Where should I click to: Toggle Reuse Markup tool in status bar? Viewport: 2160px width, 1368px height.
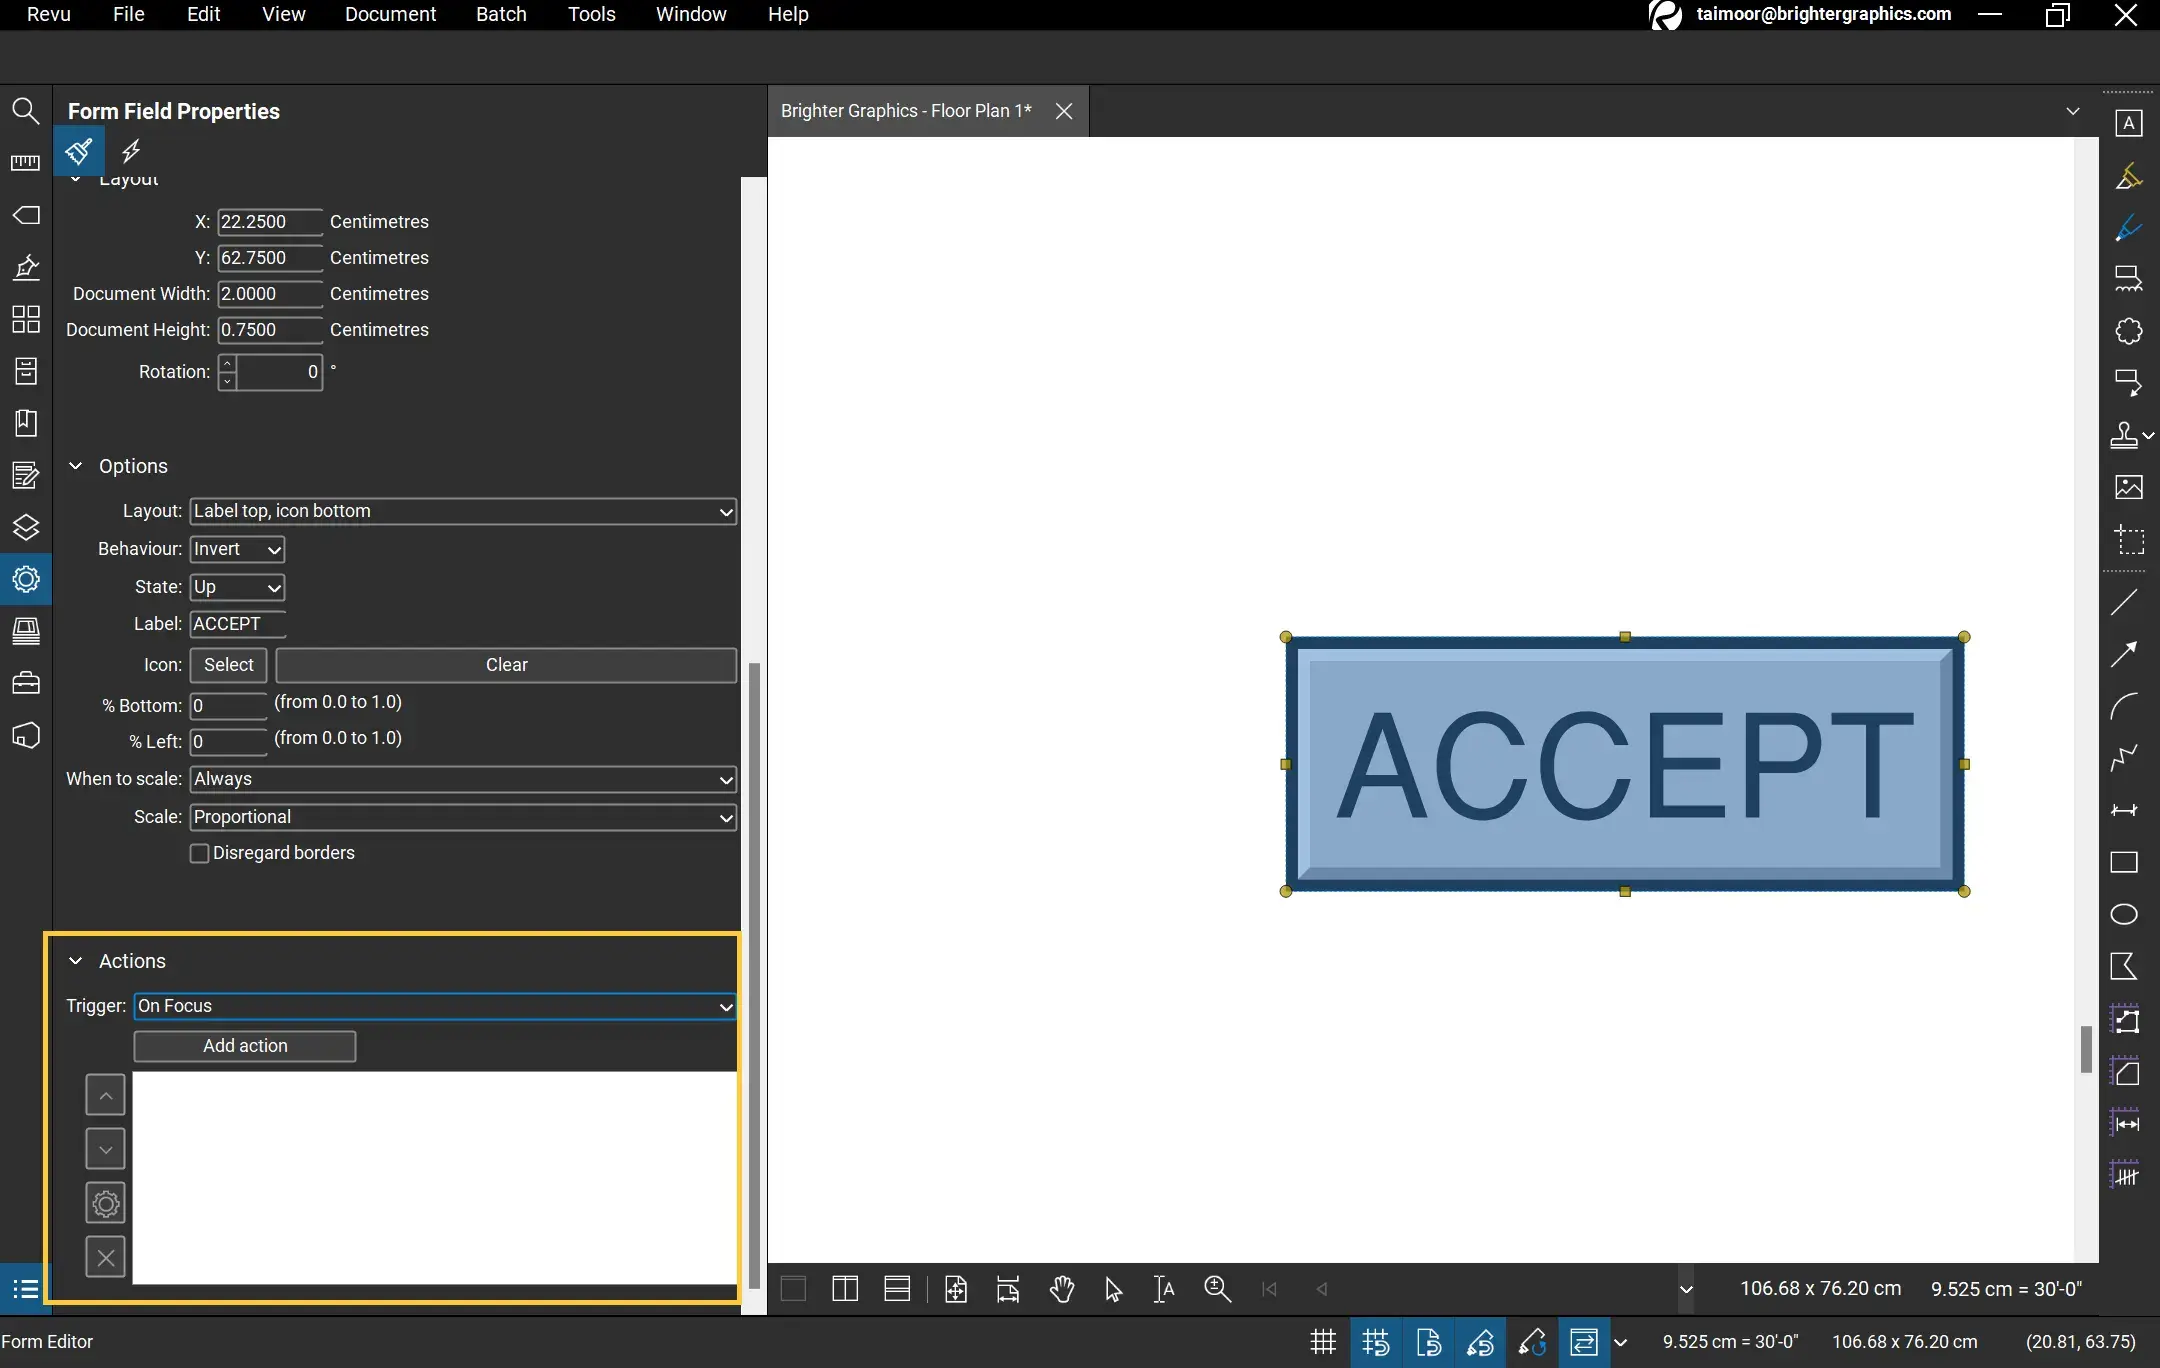[x=1532, y=1342]
